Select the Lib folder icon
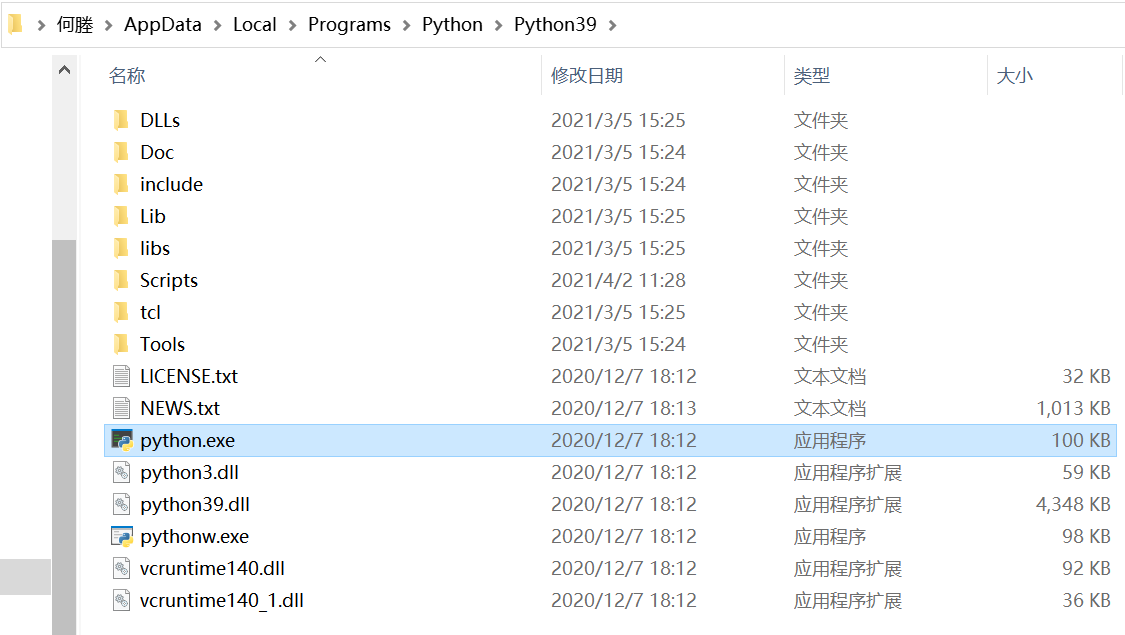1125x635 pixels. (121, 216)
